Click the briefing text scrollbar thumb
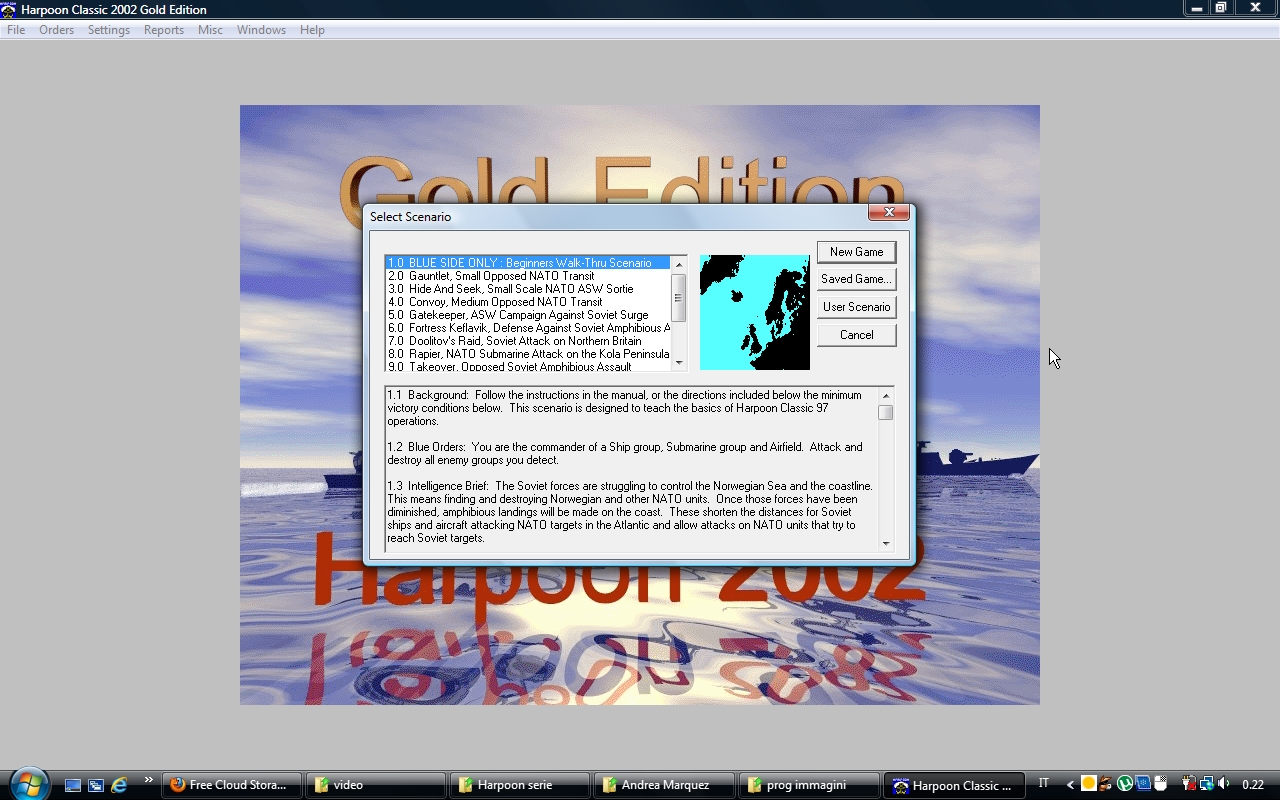1280x800 pixels. (886, 412)
